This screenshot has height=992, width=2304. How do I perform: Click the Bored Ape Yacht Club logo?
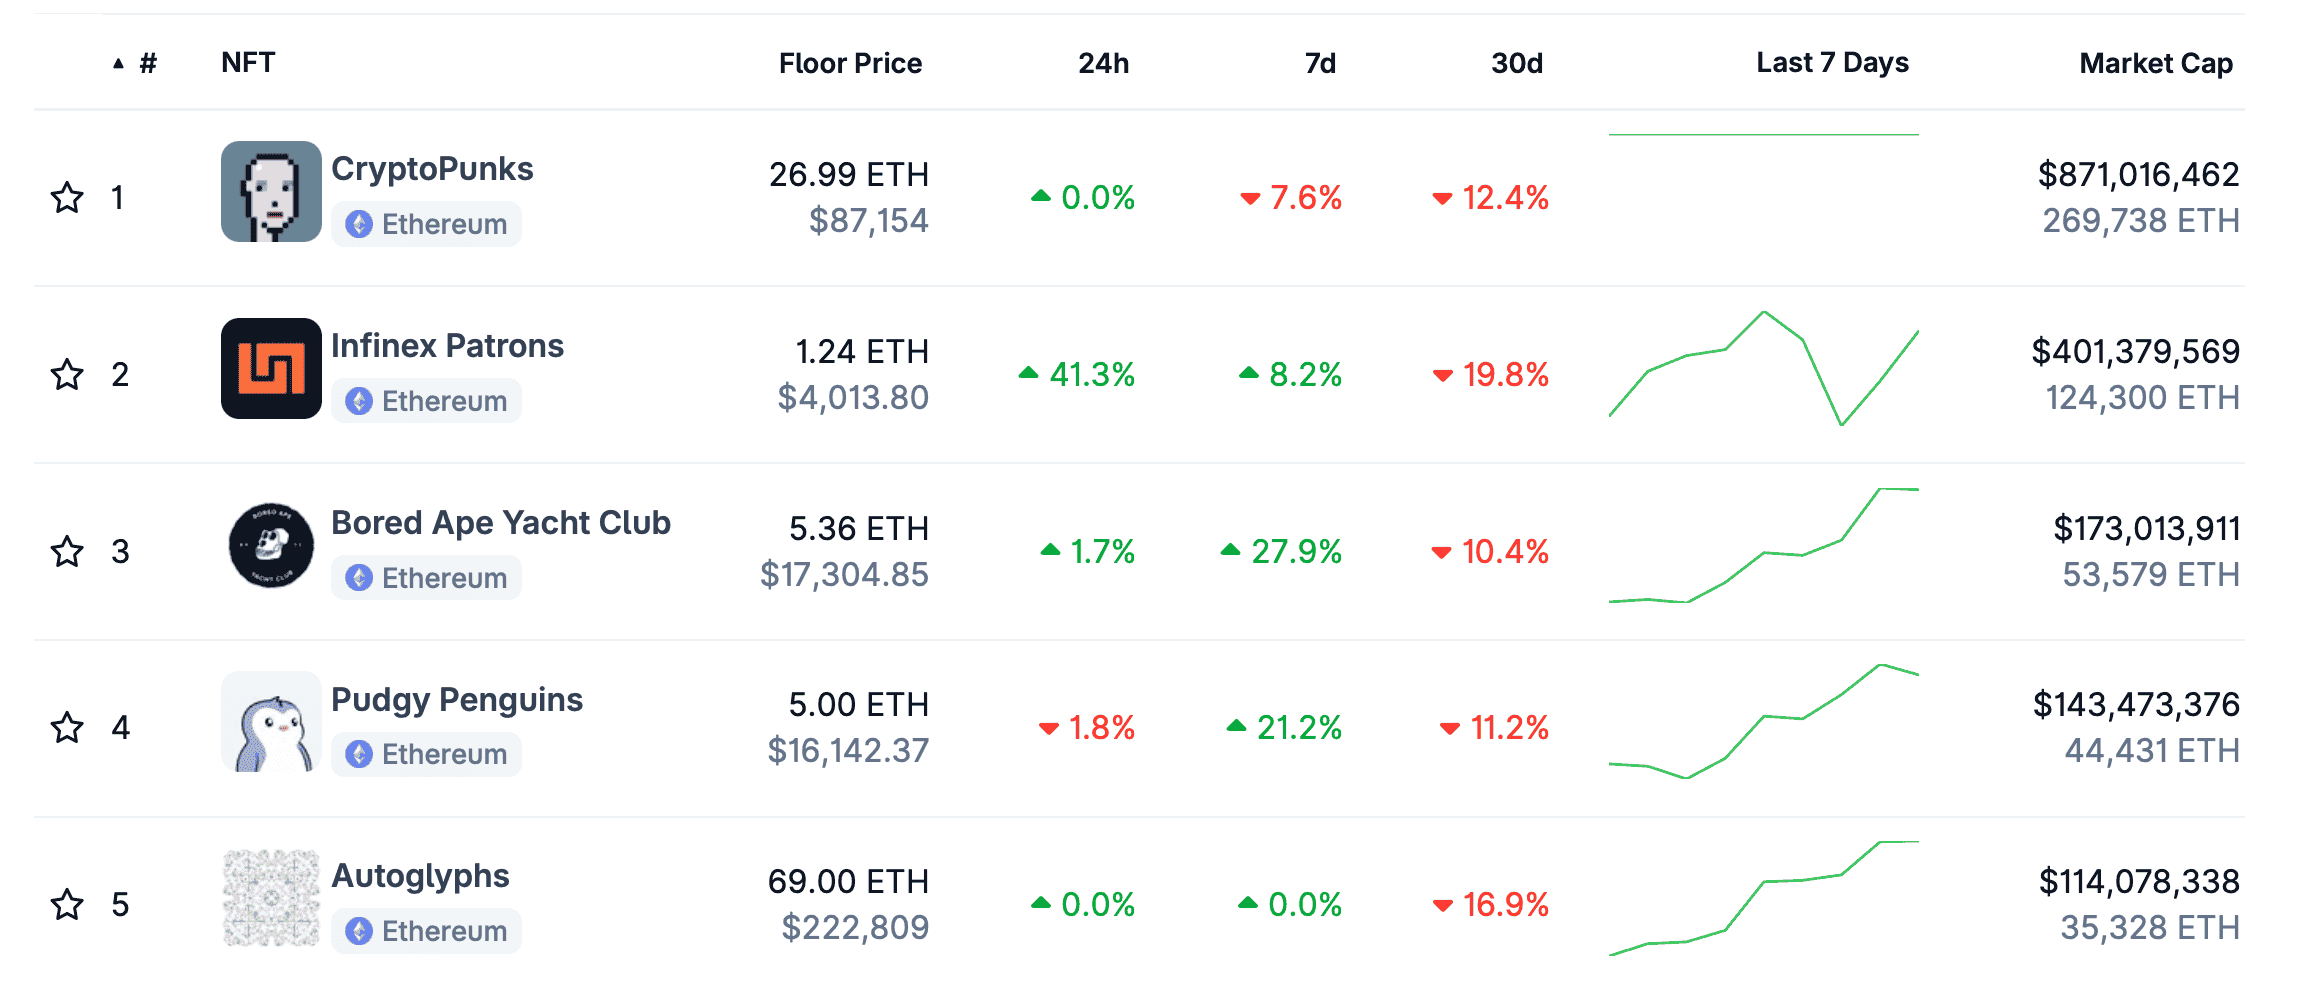(x=271, y=545)
